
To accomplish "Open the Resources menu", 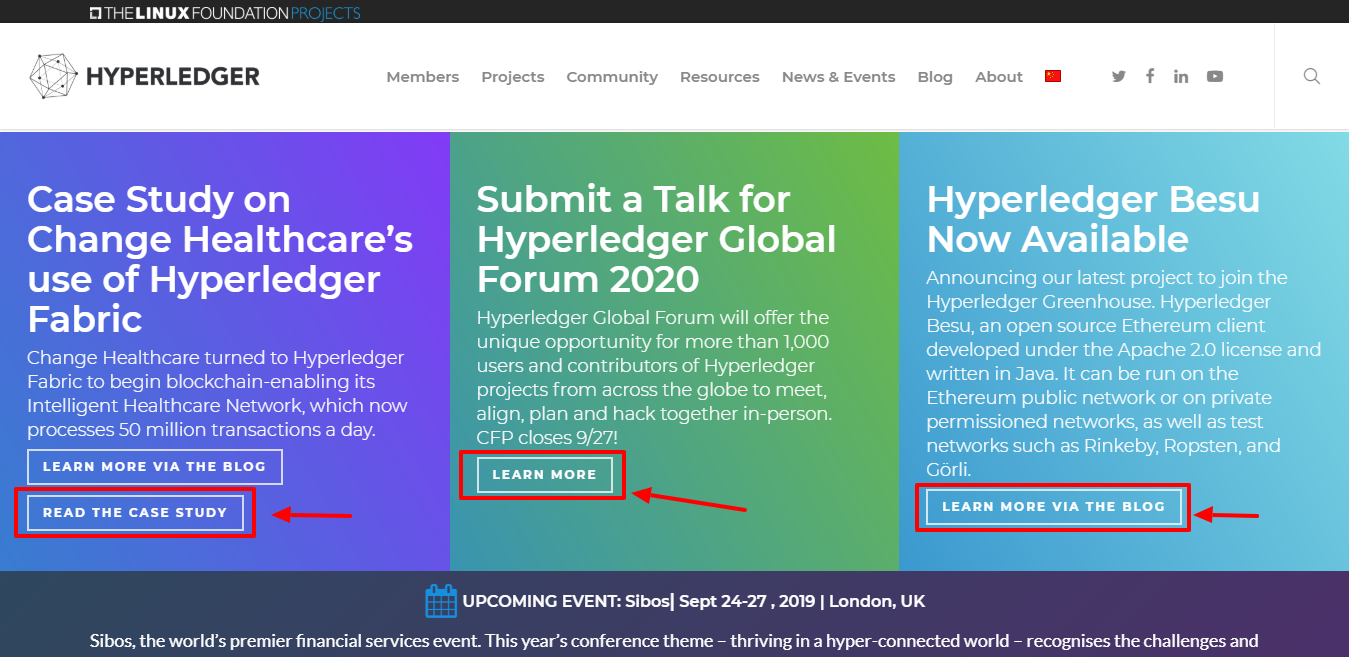I will (719, 77).
